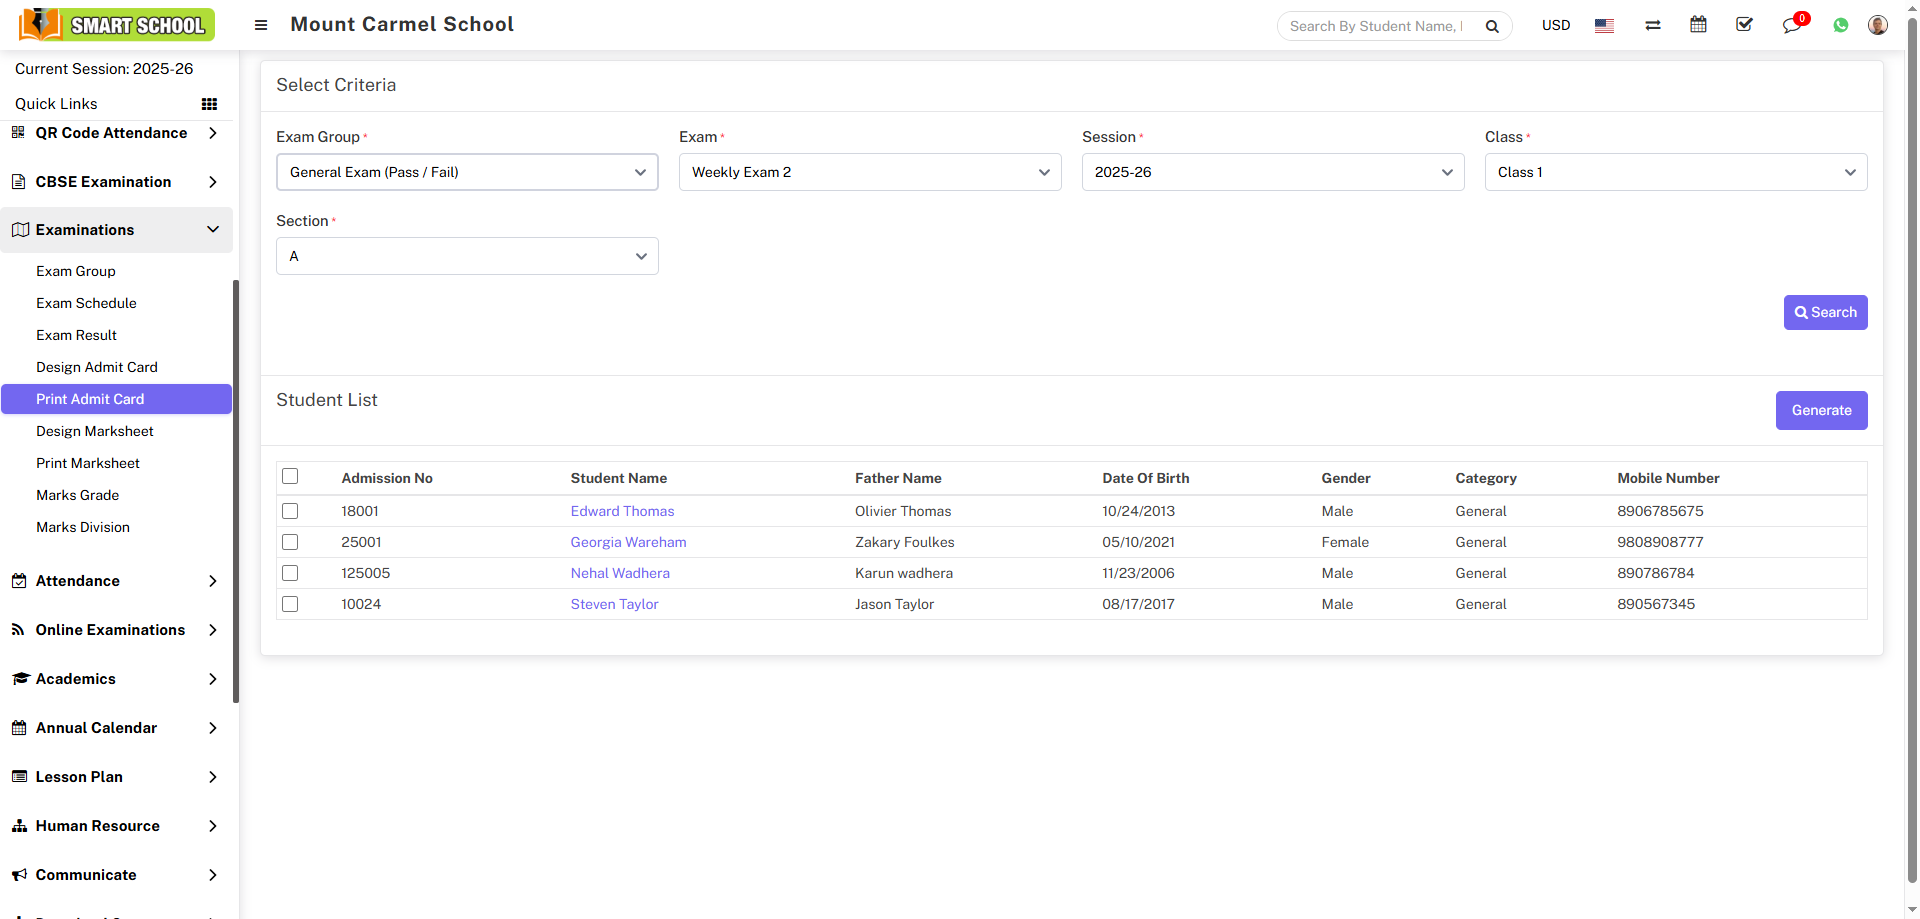Open Georgia Wareham student link
The height and width of the screenshot is (919, 1920).
(x=628, y=542)
